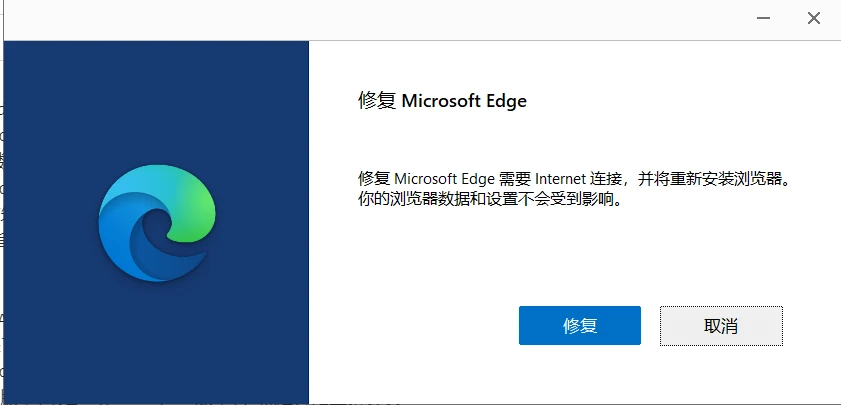This screenshot has height=405, width=841.
Task: Close the repair dialog with the X icon
Action: coord(814,18)
